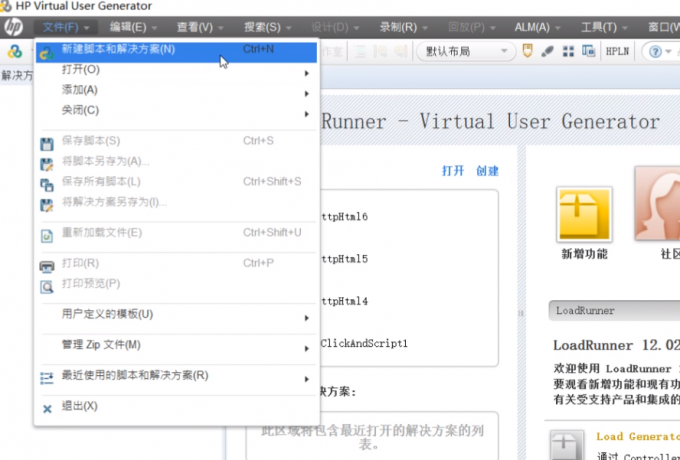Select 新建脚本和解决方案(N) menu item

[177, 52]
